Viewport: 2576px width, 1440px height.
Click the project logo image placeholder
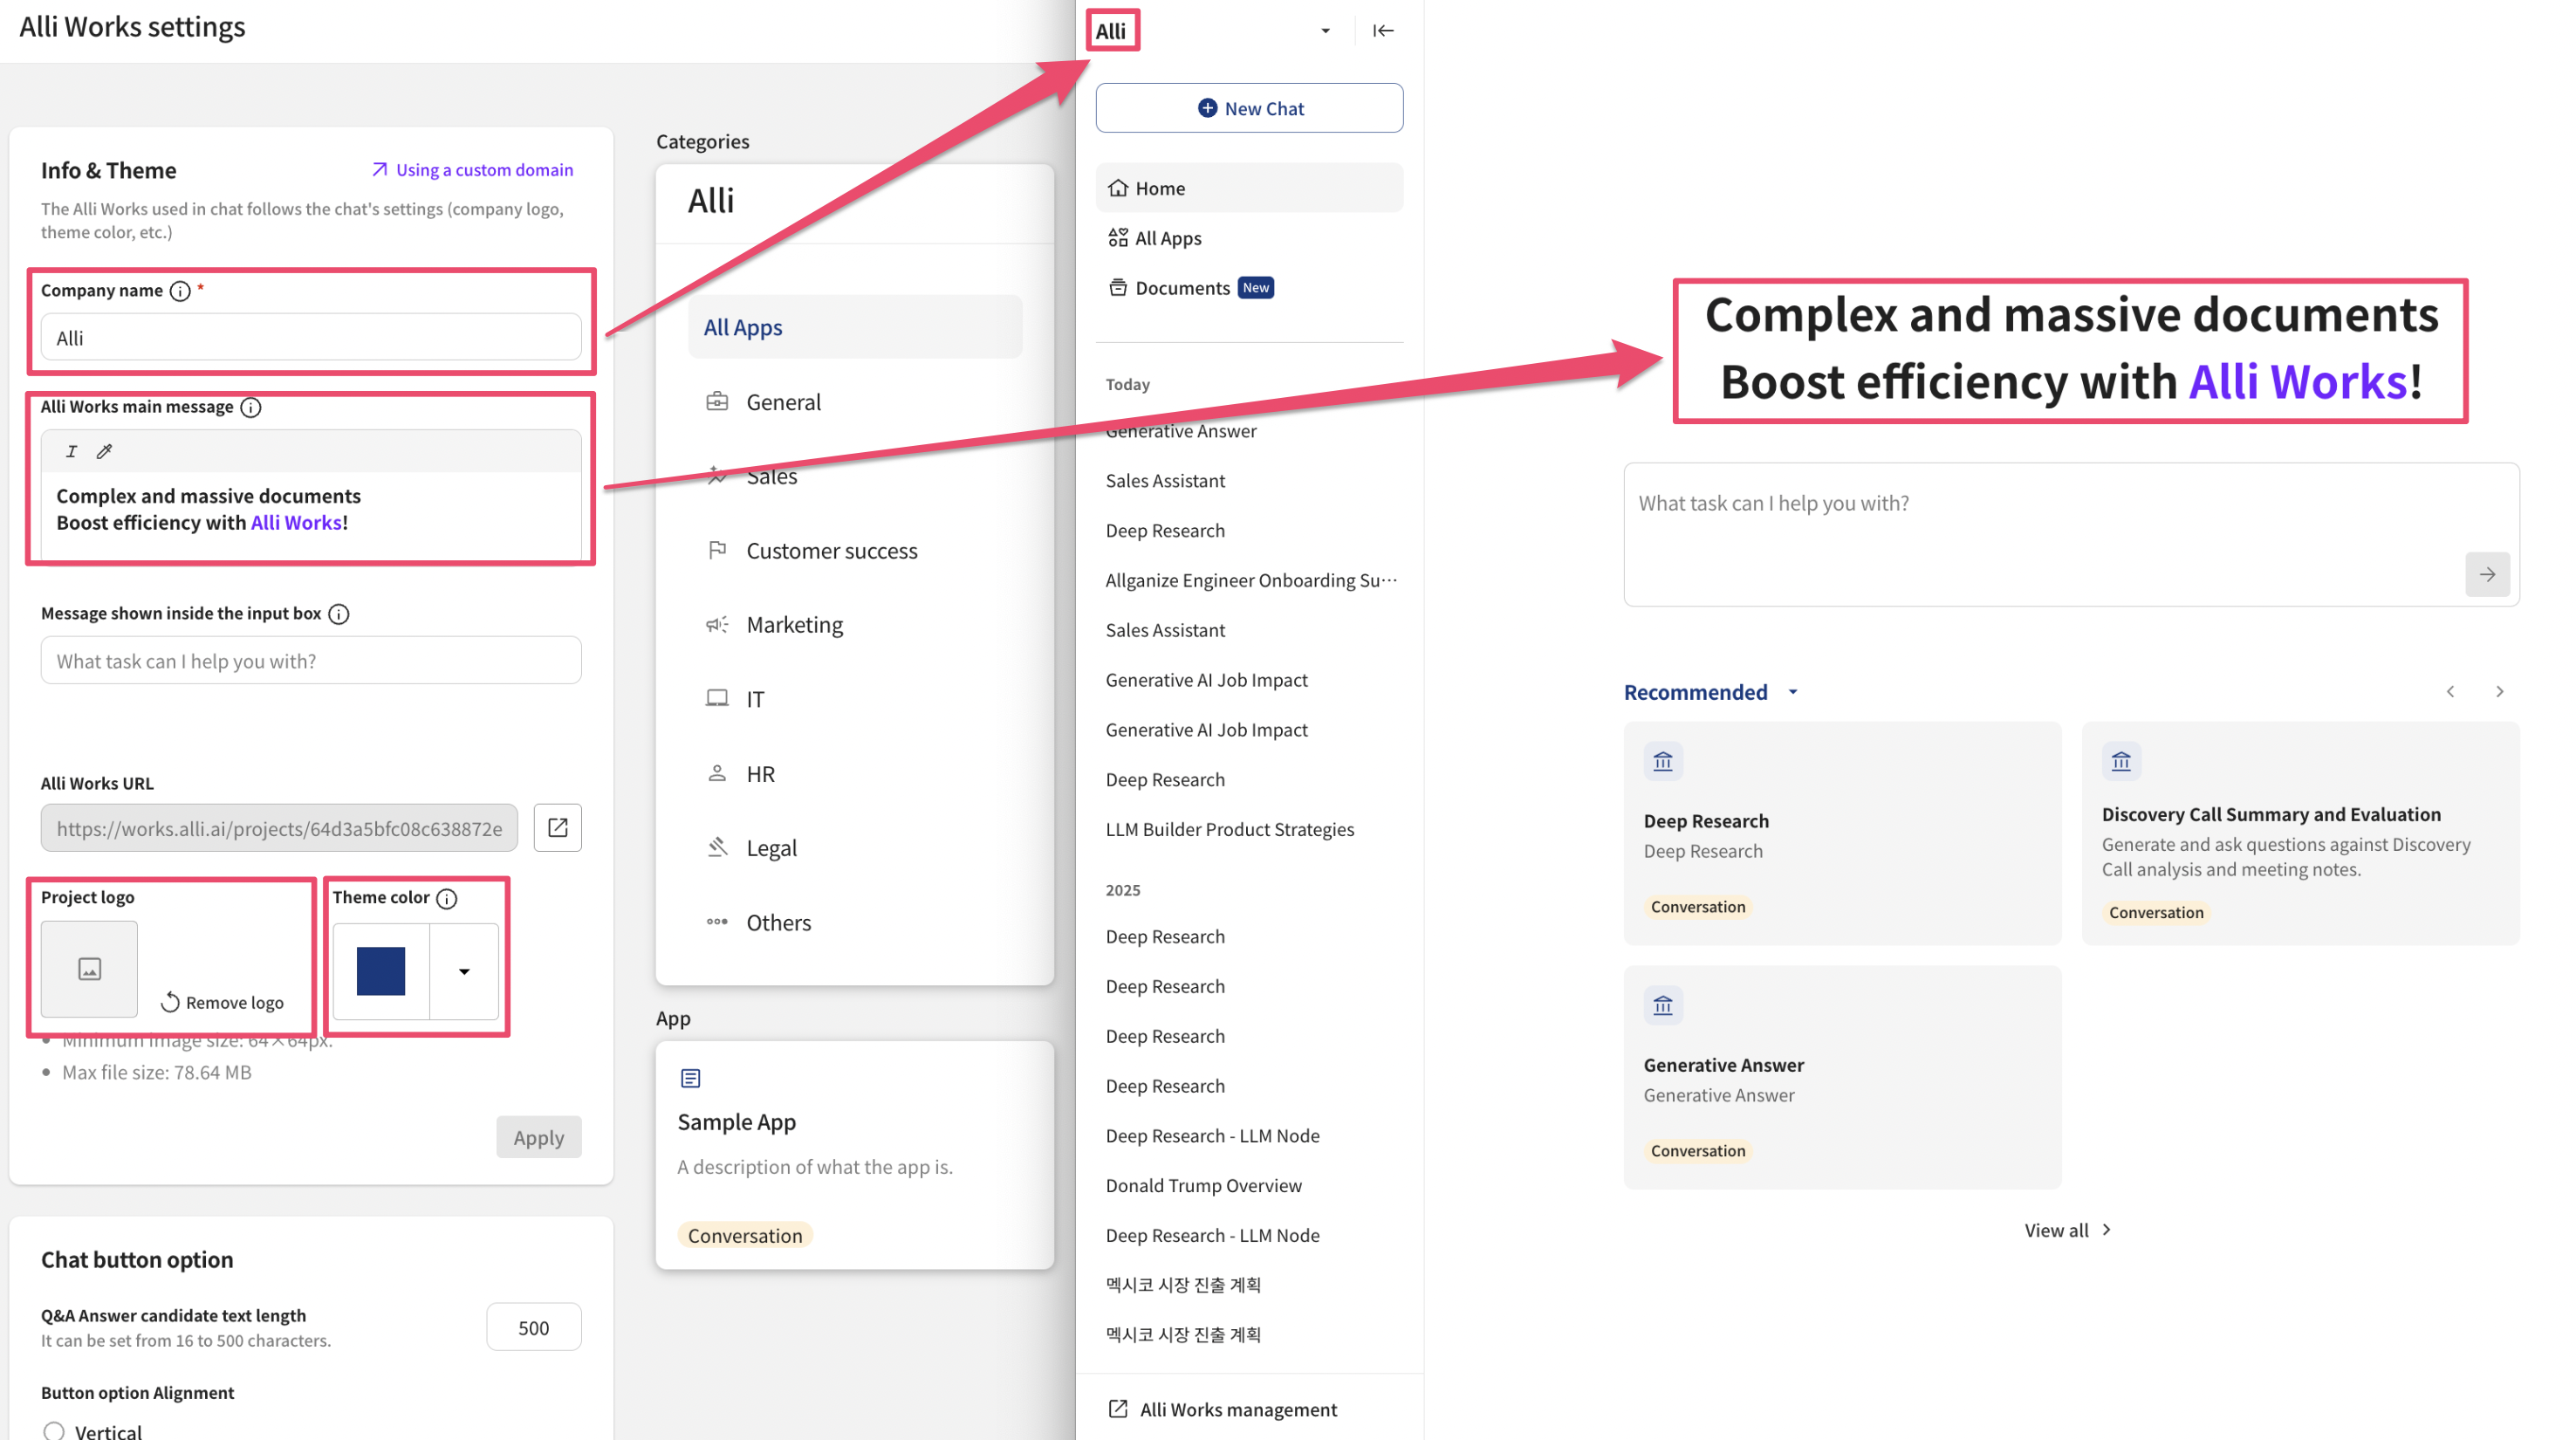[89, 968]
